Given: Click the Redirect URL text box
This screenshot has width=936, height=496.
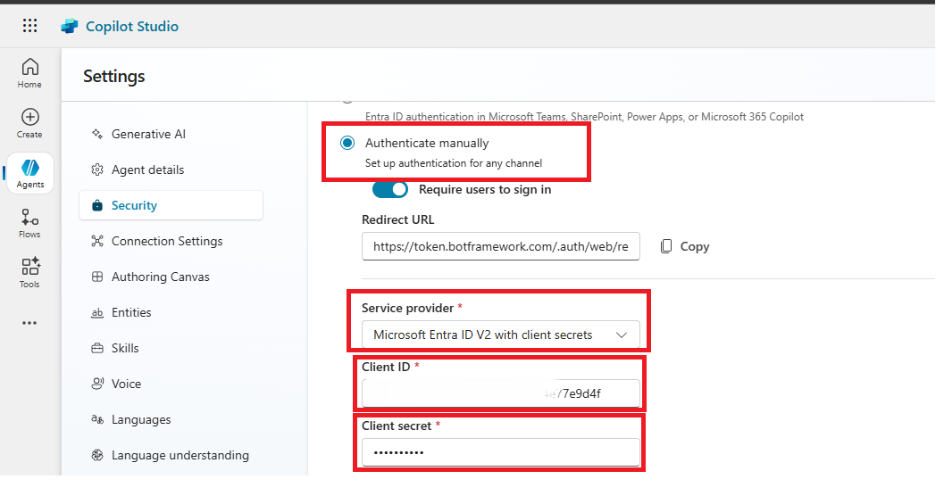Looking at the screenshot, I should [x=500, y=246].
